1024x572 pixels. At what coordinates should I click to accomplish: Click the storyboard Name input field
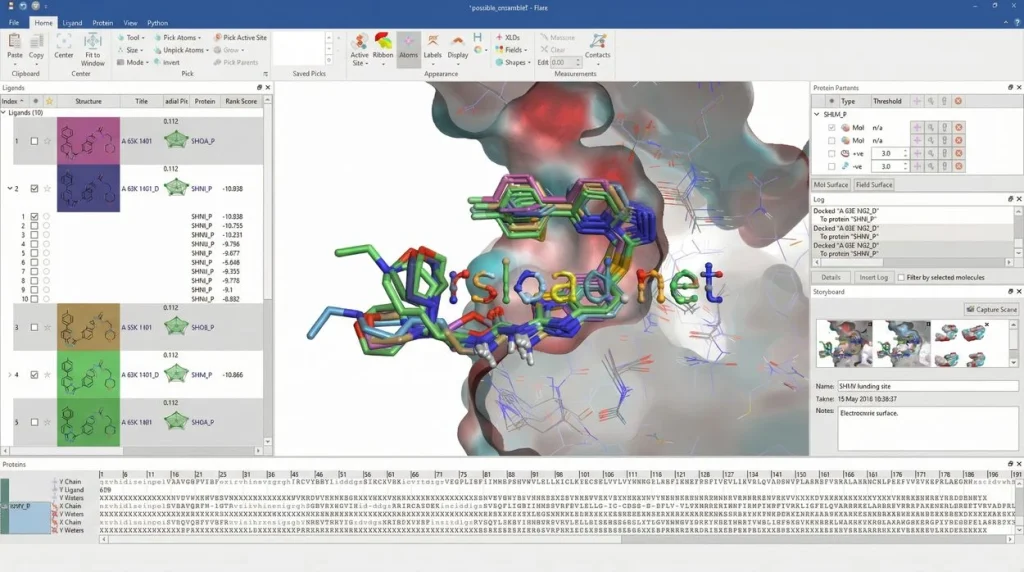tap(928, 385)
